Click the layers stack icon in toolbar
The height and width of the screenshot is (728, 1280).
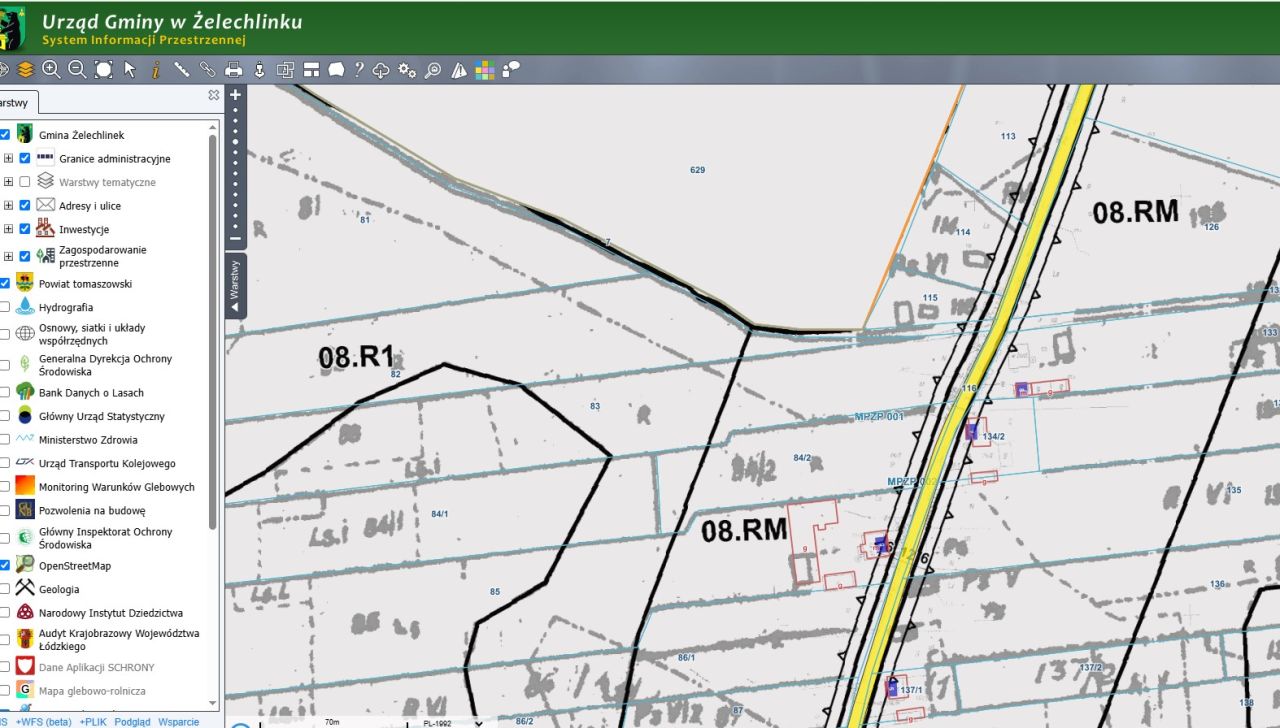(25, 70)
